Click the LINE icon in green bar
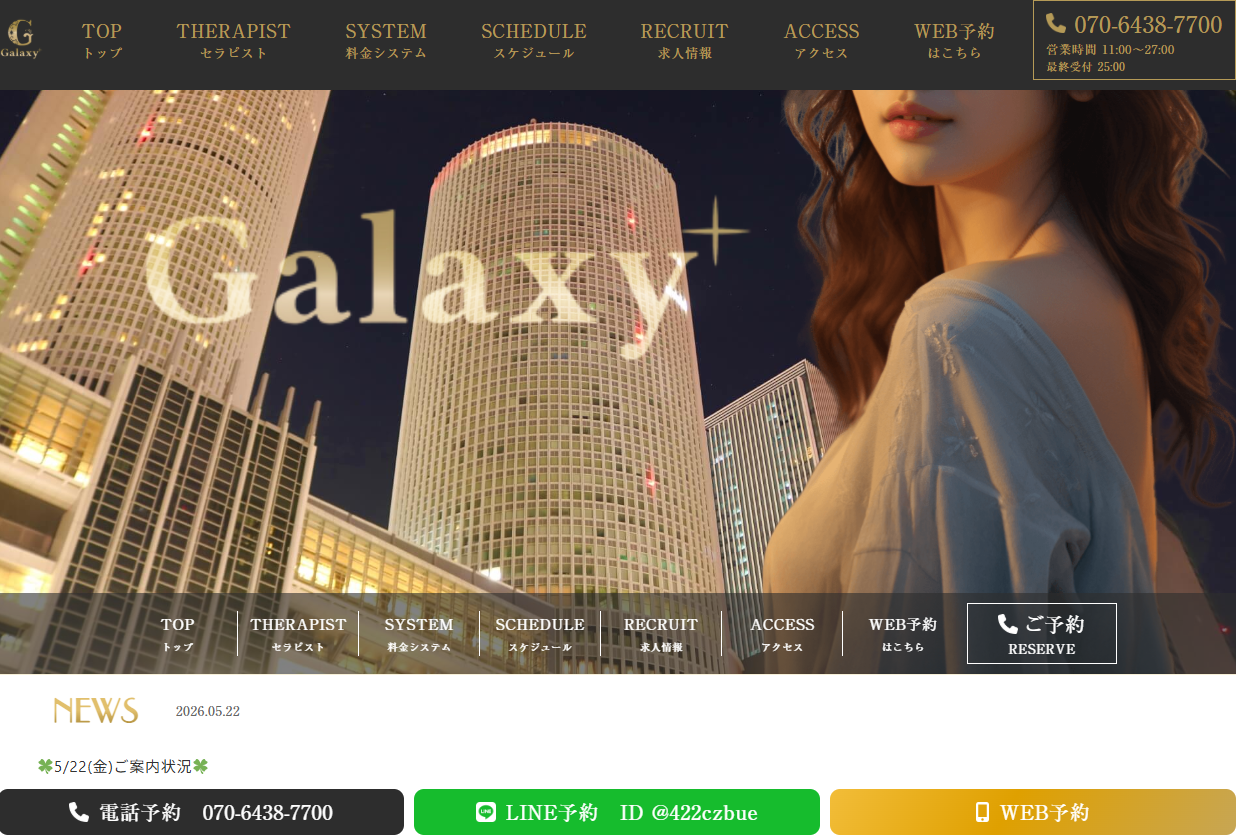 coord(486,812)
